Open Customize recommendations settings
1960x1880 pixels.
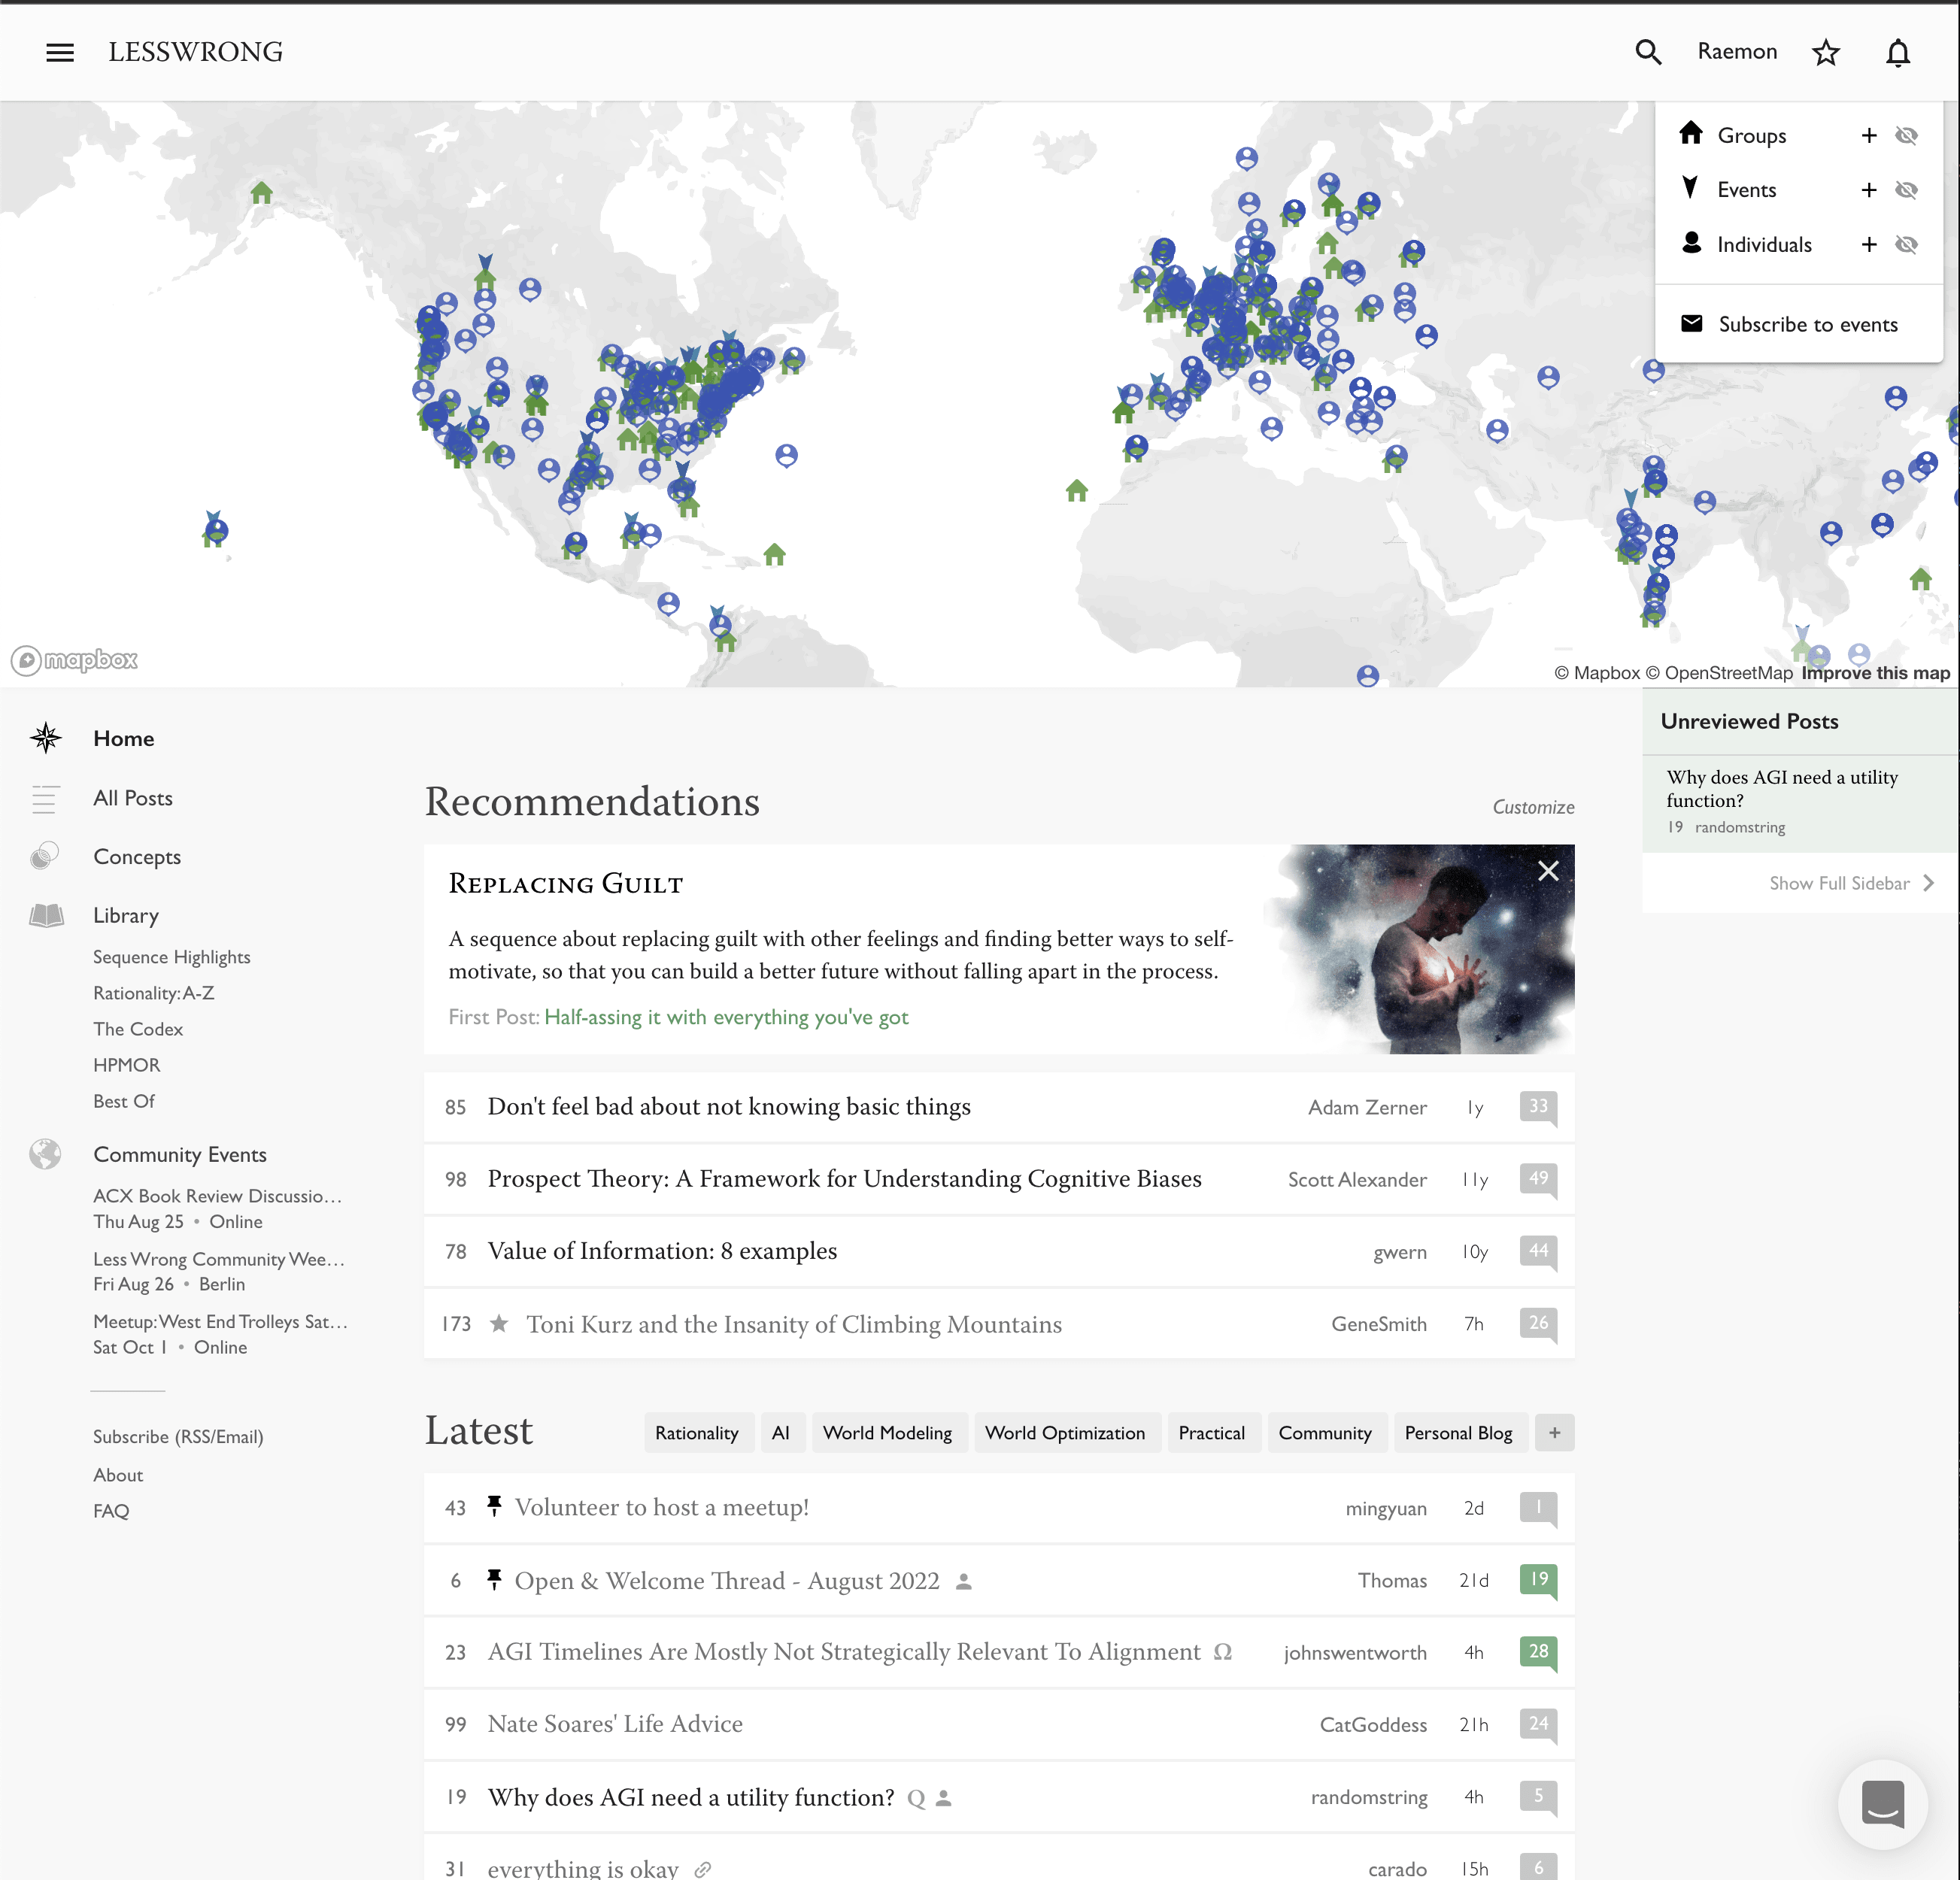(x=1533, y=807)
